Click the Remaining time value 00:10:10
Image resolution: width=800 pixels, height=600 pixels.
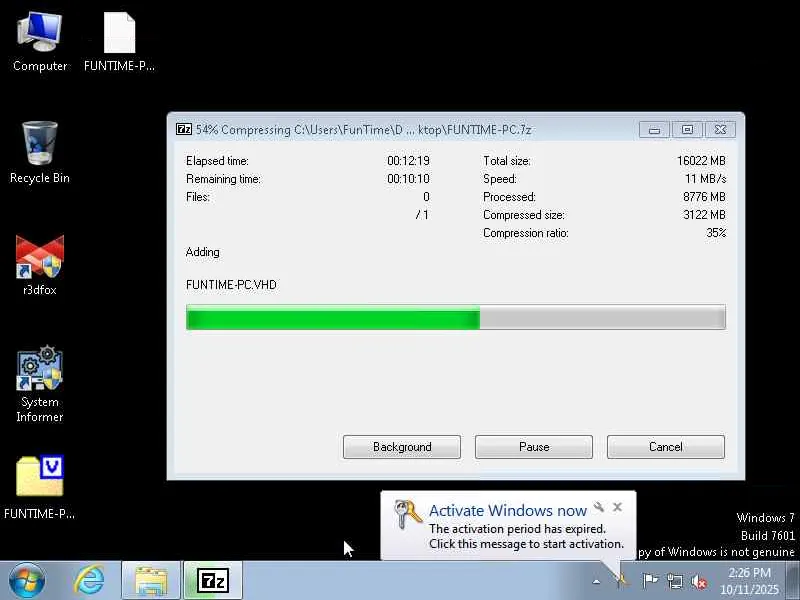point(408,179)
